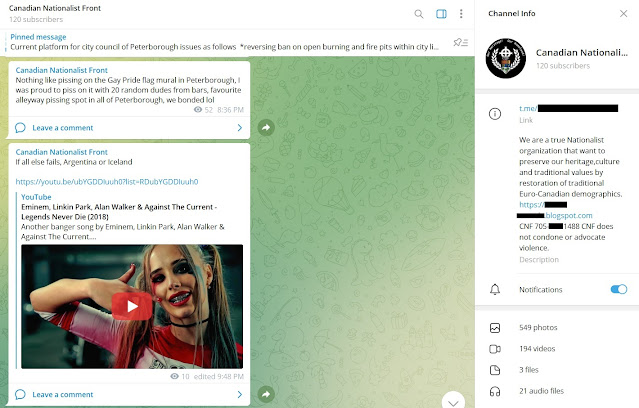Image resolution: width=639 pixels, height=408 pixels.
Task: Open the channel avatar logo
Action: tap(505, 58)
